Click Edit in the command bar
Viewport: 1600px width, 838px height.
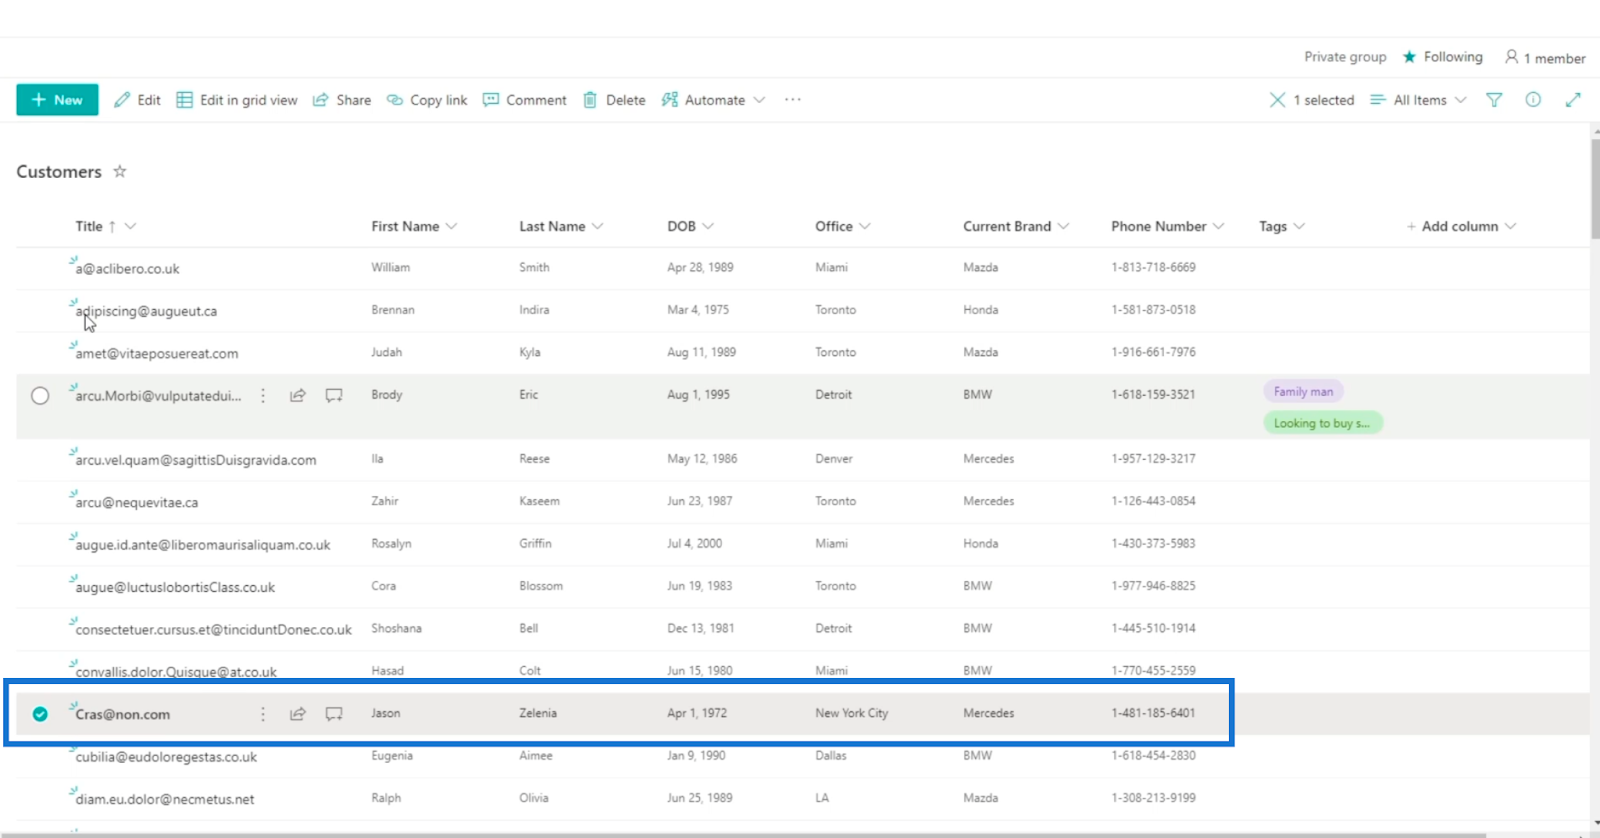pos(137,100)
